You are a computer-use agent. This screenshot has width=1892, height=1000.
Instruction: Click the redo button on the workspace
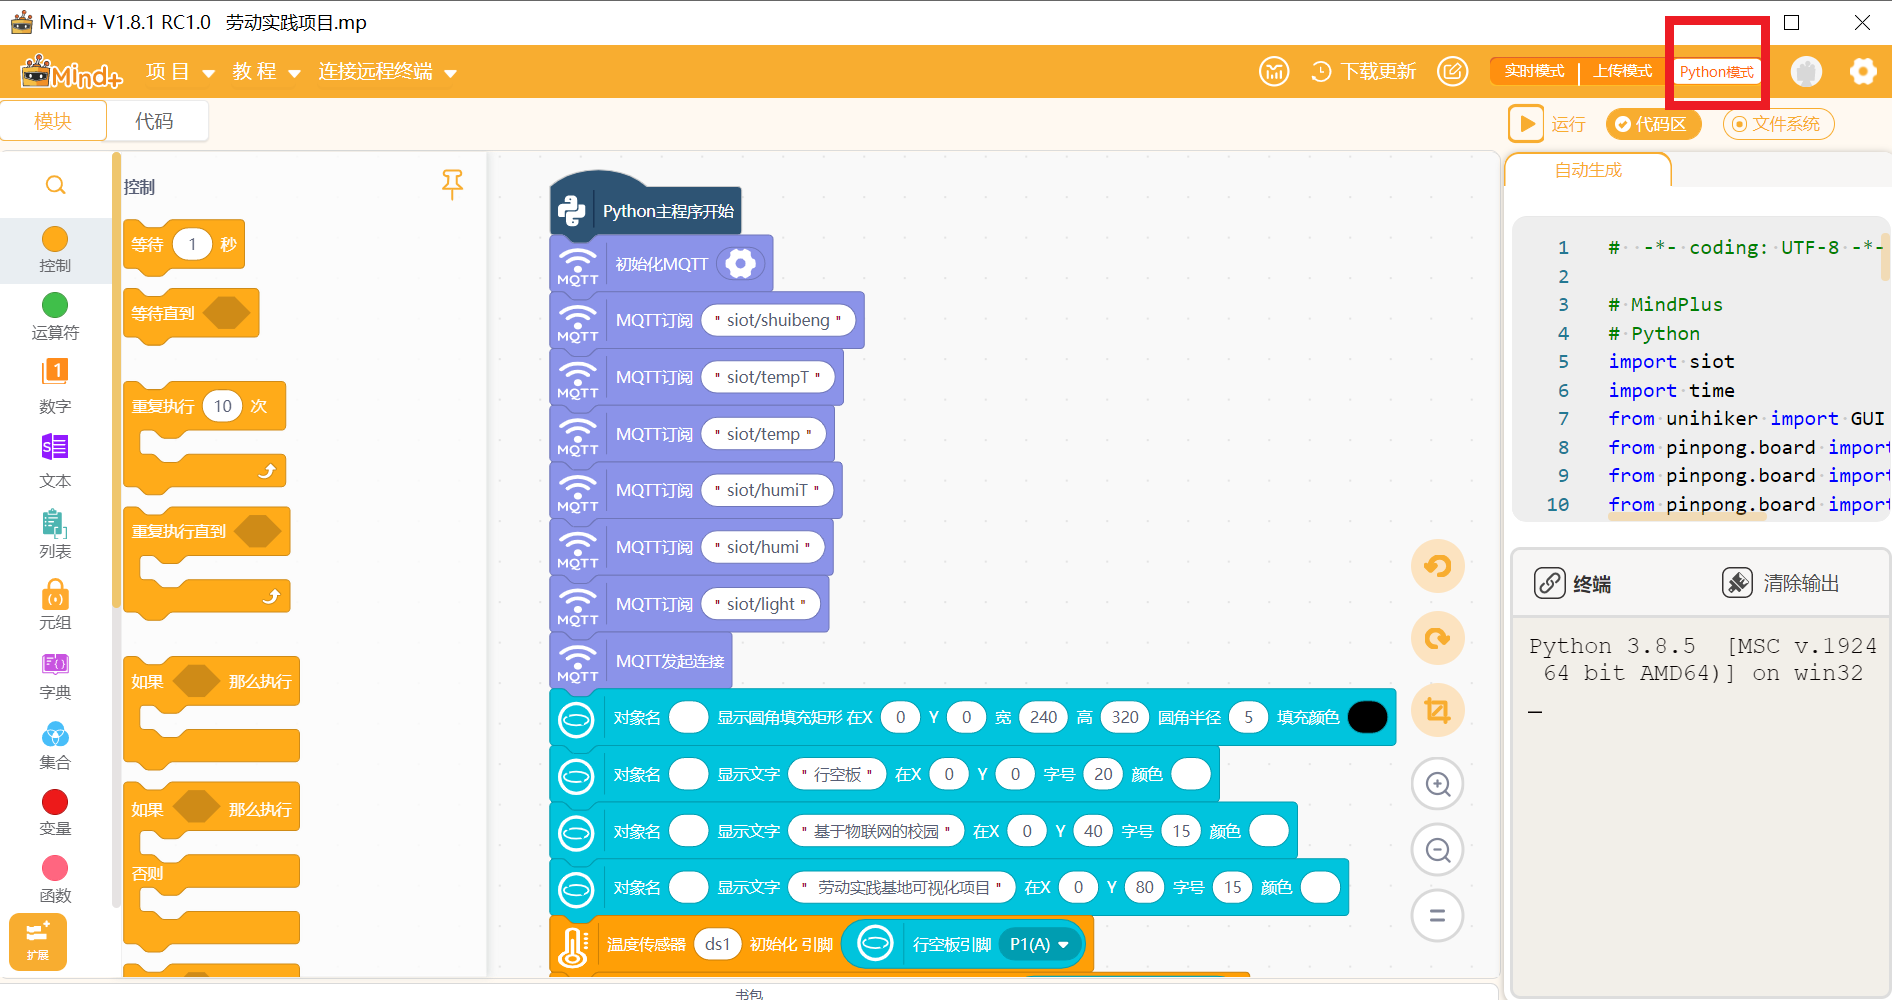1438,638
